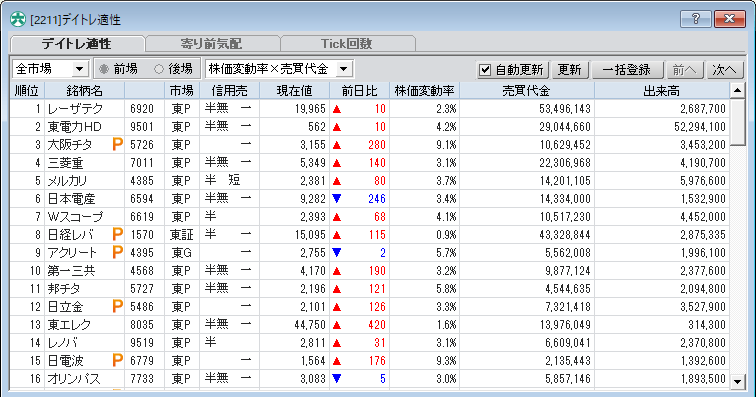Screen dimensions: 756x397
Task: Click stock code 9501
Action: [x=142, y=127]
